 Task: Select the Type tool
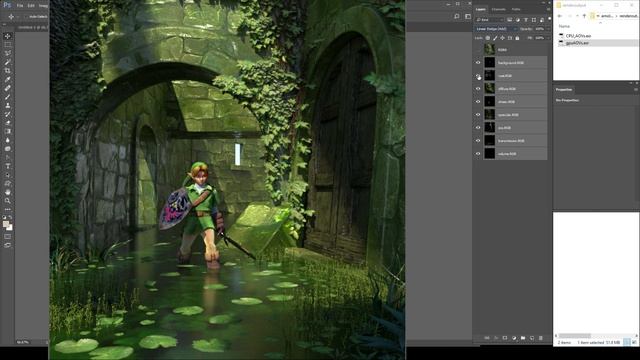pos(7,166)
